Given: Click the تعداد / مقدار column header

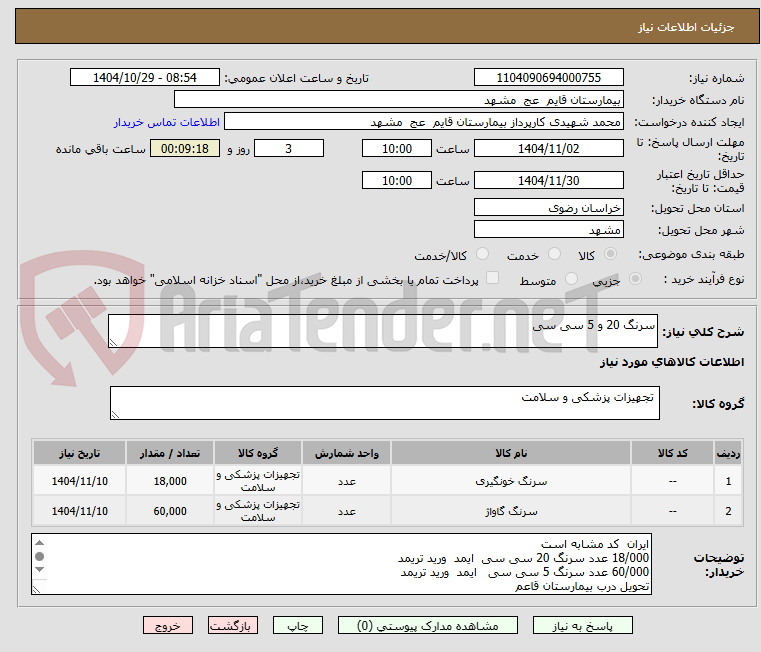Looking at the screenshot, I should (x=170, y=453).
